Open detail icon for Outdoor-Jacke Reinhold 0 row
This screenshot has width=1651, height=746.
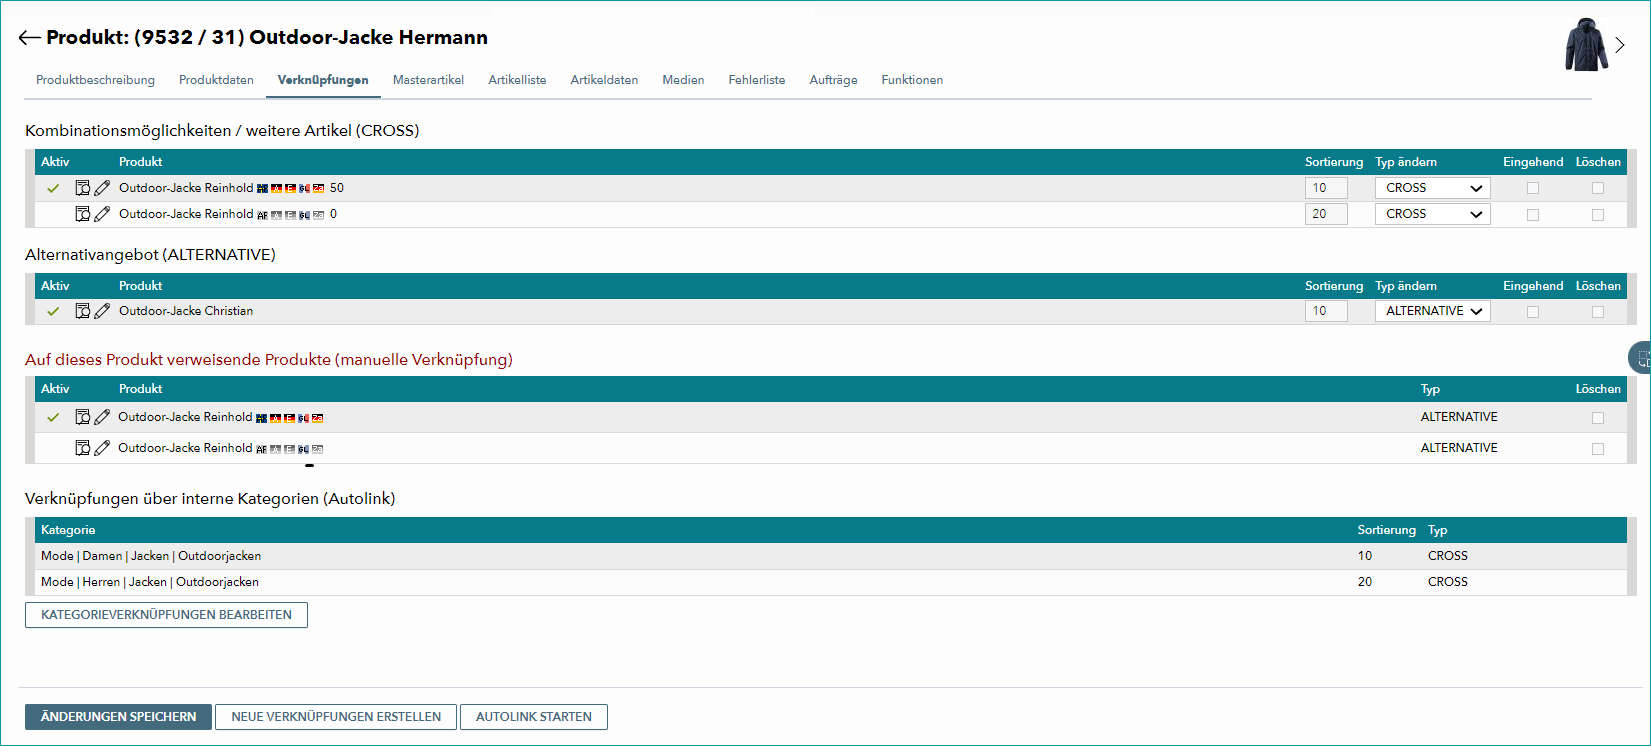tap(83, 214)
